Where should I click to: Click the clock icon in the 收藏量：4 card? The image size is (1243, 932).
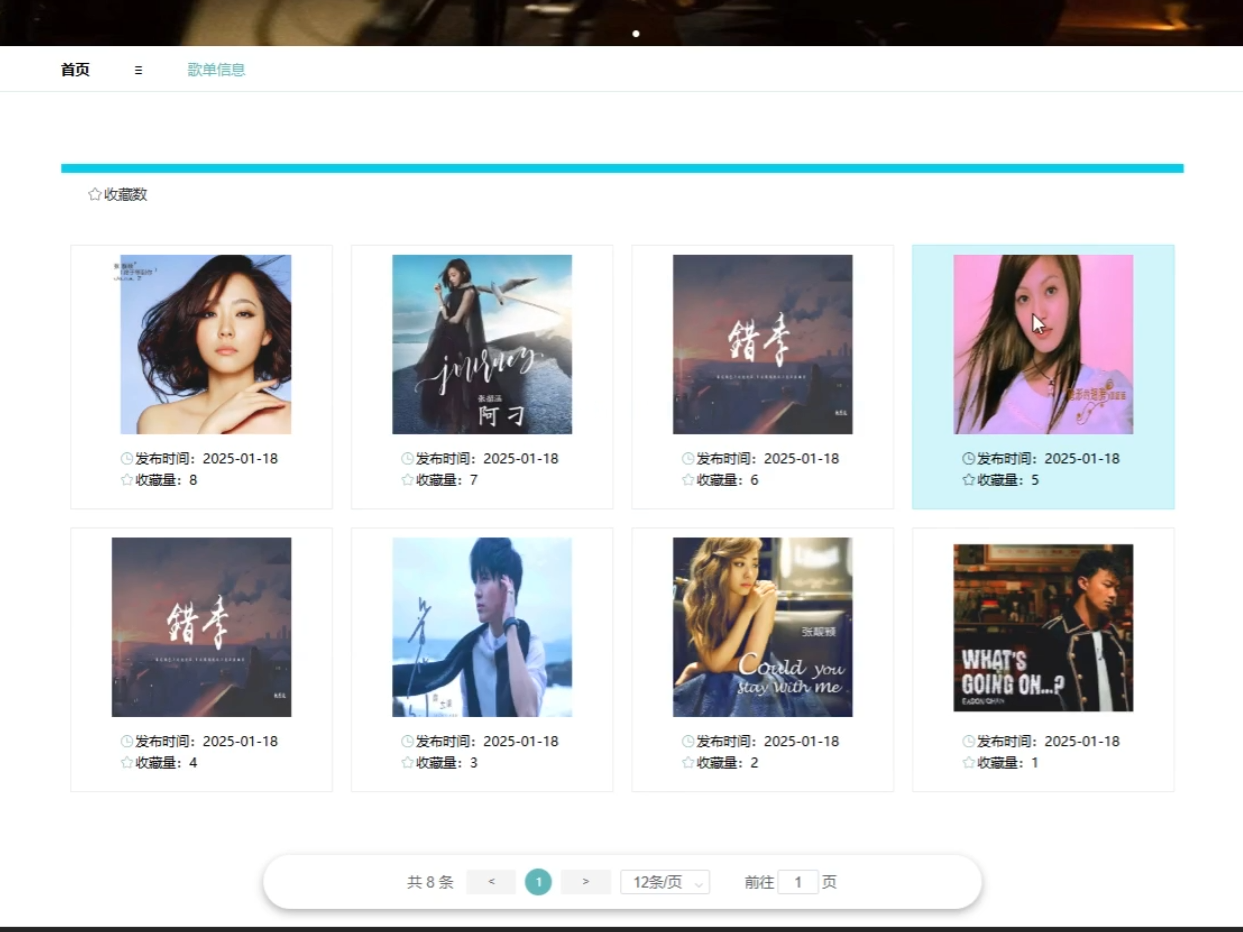click(x=127, y=742)
